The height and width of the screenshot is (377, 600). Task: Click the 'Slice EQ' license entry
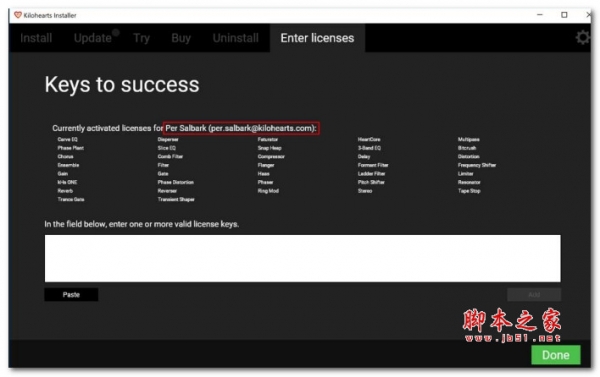coord(166,148)
